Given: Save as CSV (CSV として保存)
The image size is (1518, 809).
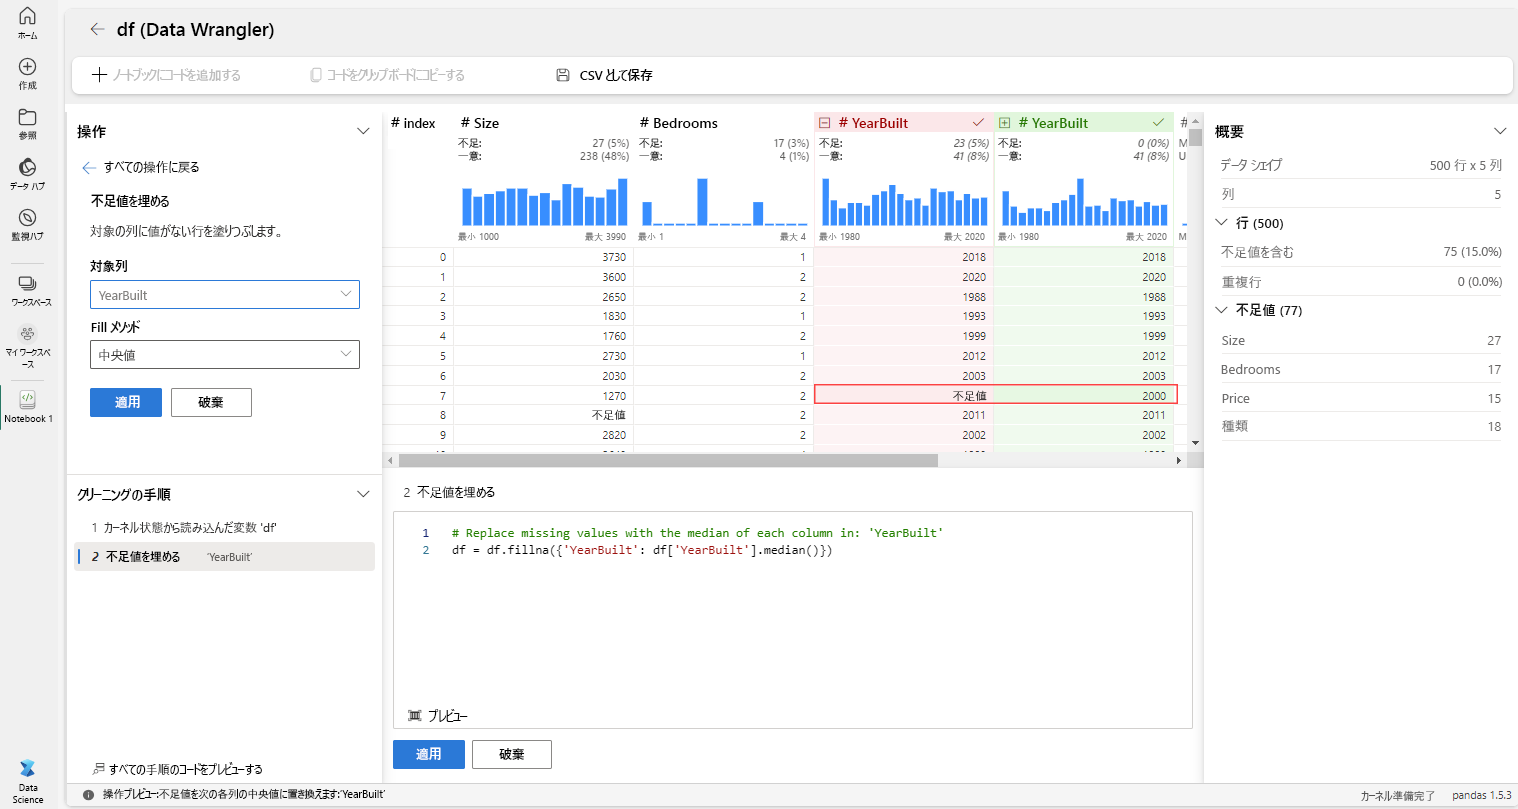Looking at the screenshot, I should coord(604,75).
